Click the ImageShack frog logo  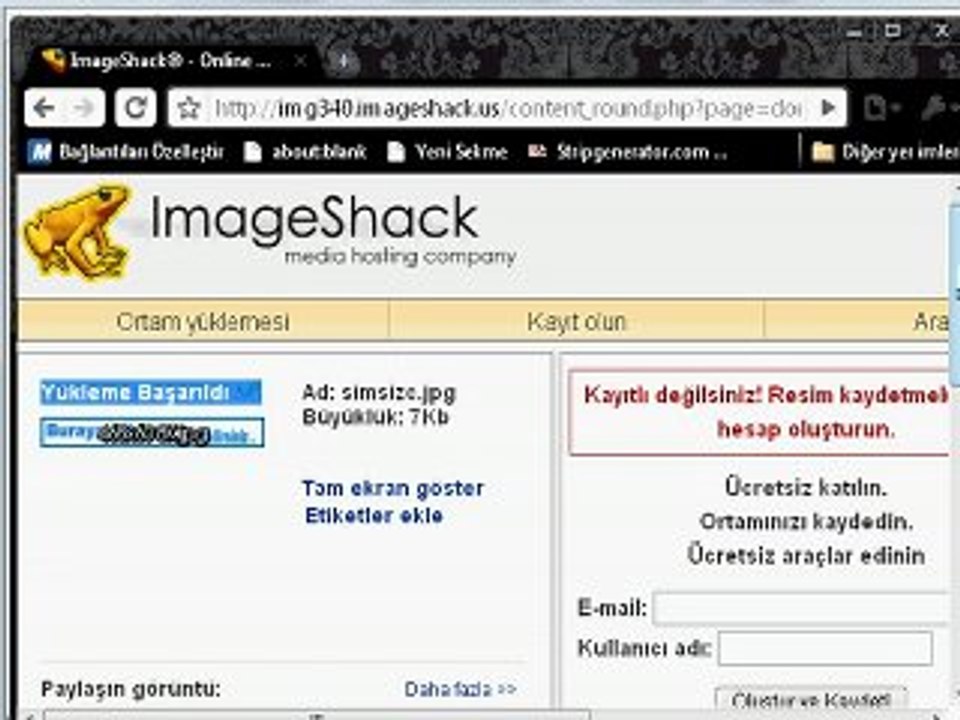pos(77,233)
